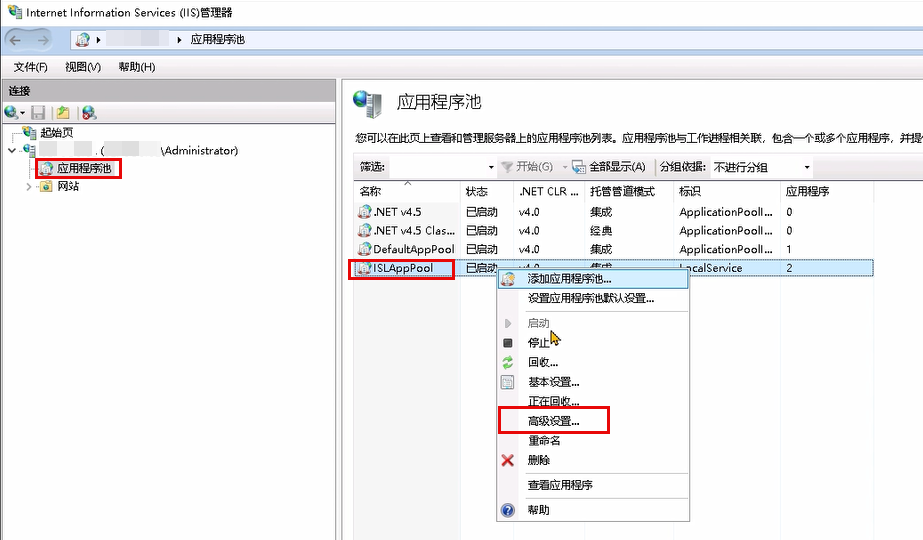Click Show All (全部显示) button
This screenshot has height=540, width=923.
click(x=610, y=167)
